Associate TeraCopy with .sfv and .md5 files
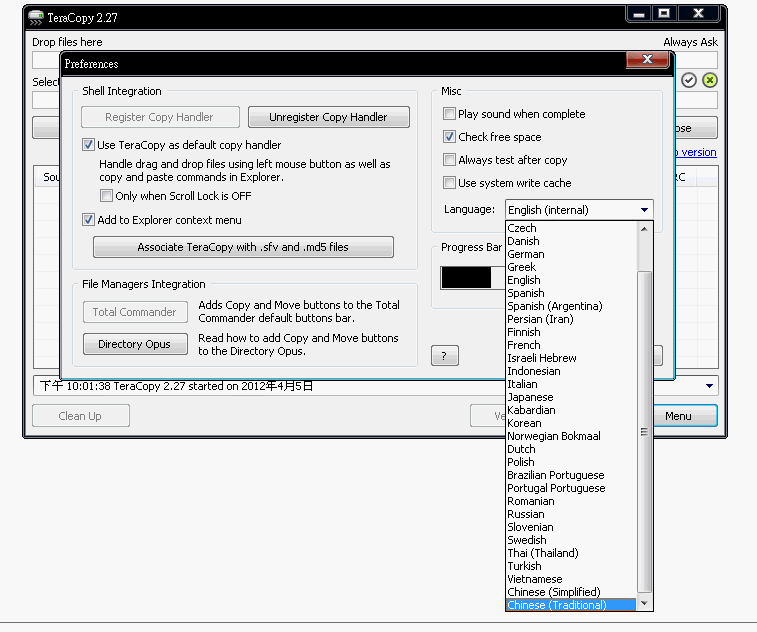 pyautogui.click(x=243, y=247)
